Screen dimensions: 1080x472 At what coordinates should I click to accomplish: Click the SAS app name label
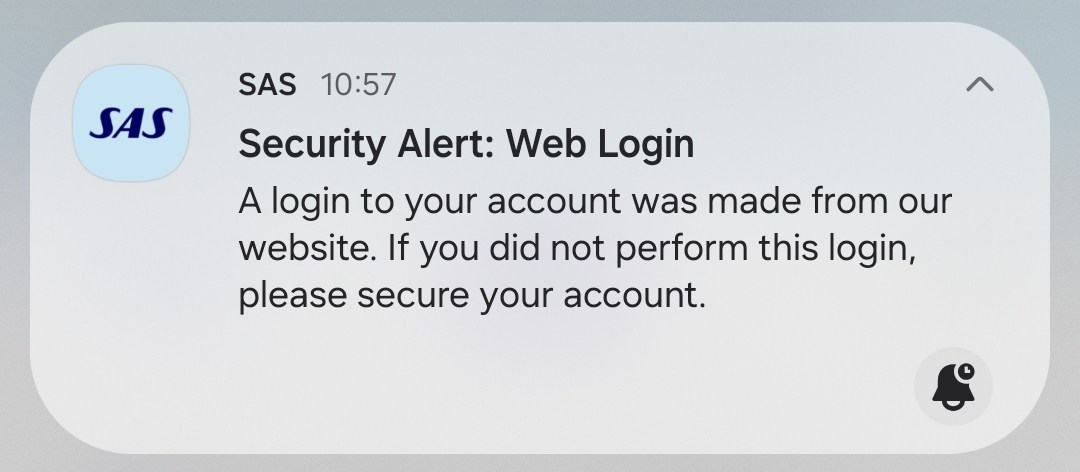[x=267, y=85]
